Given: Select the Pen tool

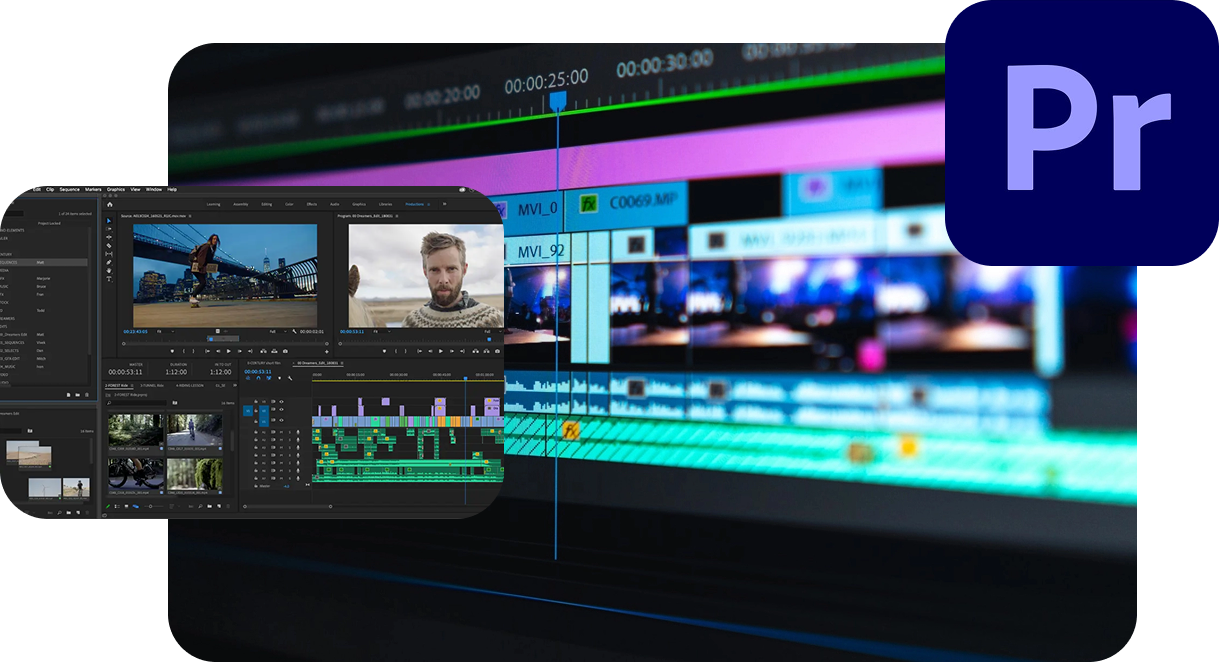Looking at the screenshot, I should pos(109,262).
